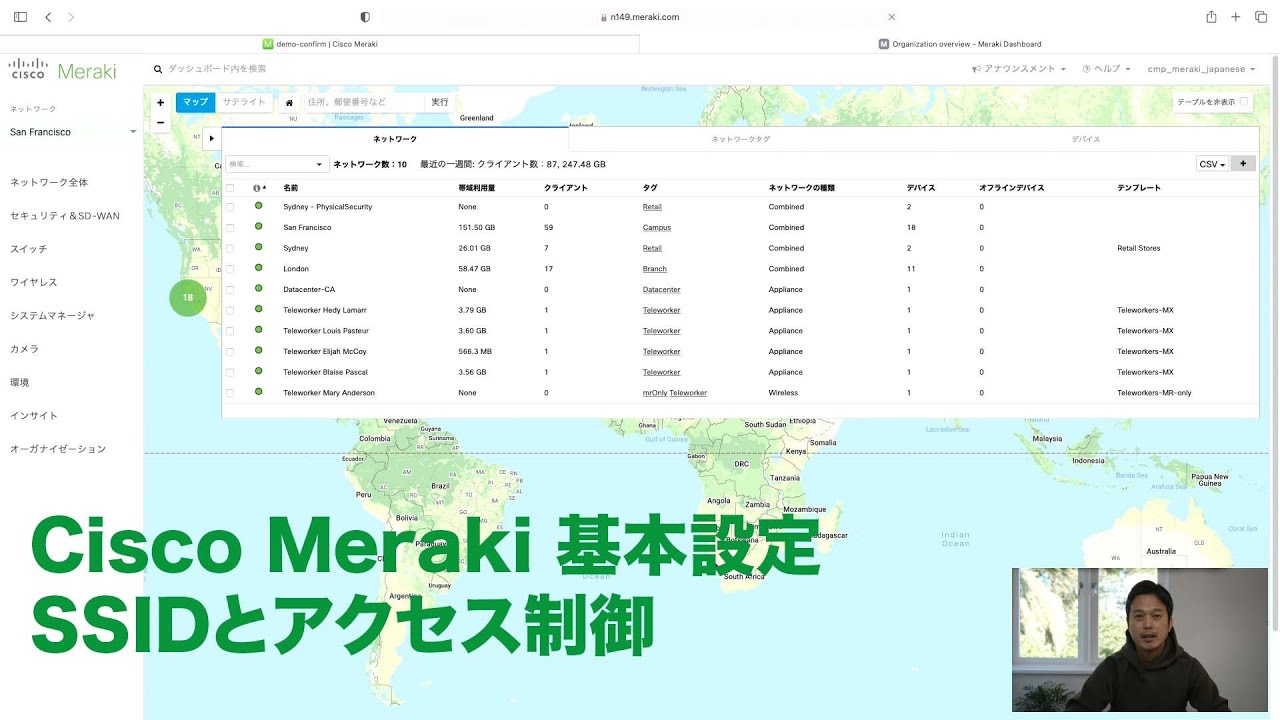Click the Teleworker Elijah McCoy network name
The height and width of the screenshot is (720, 1280).
325,352
